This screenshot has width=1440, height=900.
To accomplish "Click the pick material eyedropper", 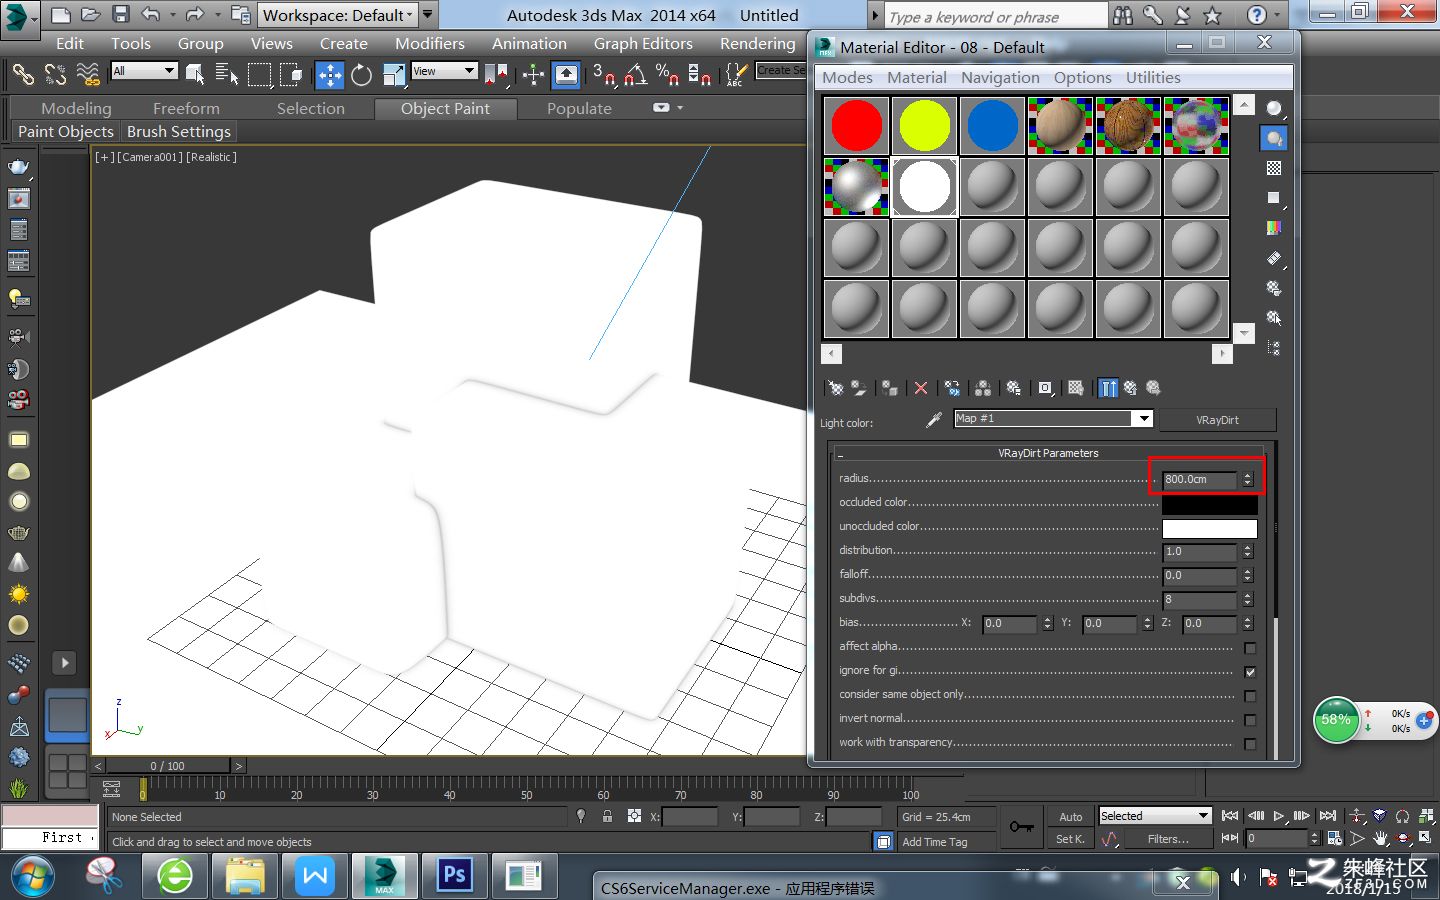I will (934, 420).
